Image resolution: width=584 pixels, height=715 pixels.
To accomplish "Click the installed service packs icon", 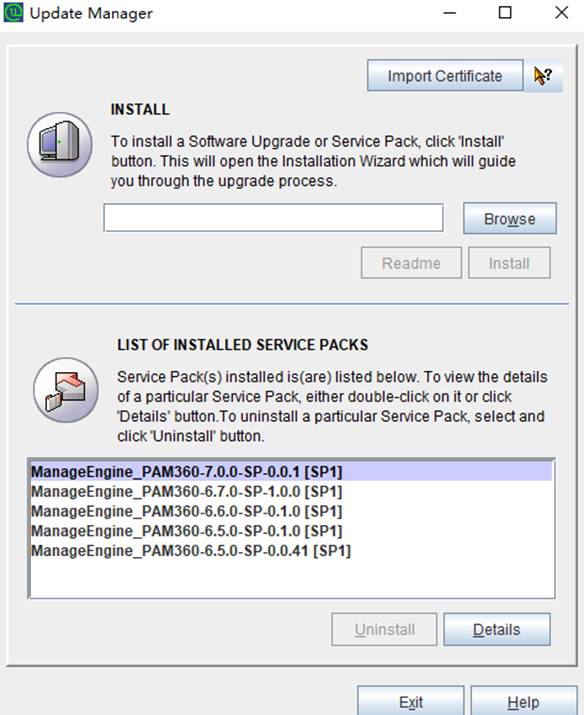I will (x=66, y=390).
